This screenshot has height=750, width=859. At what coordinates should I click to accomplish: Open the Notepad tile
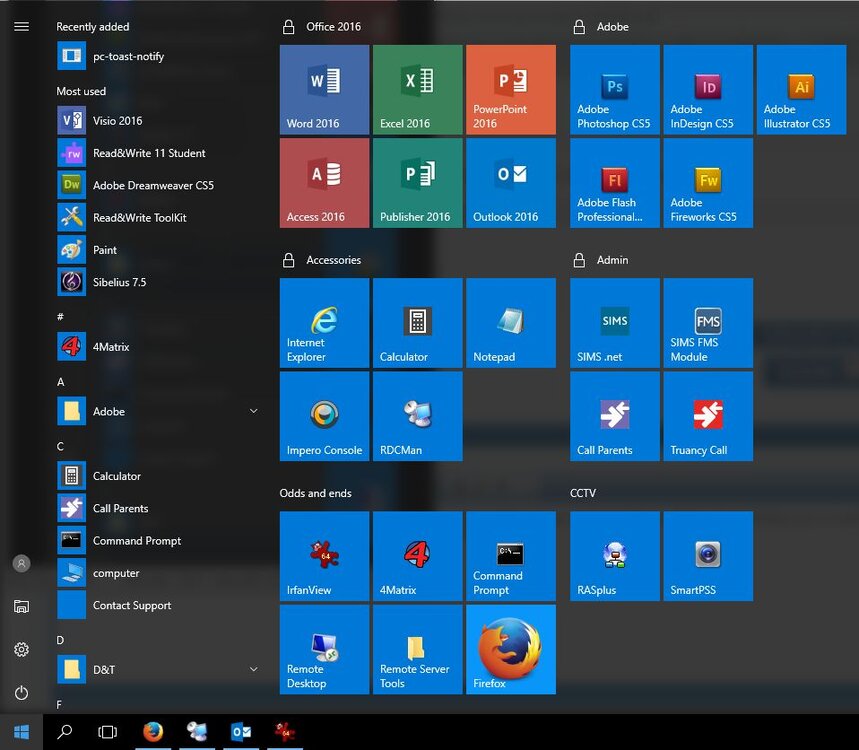click(x=511, y=323)
